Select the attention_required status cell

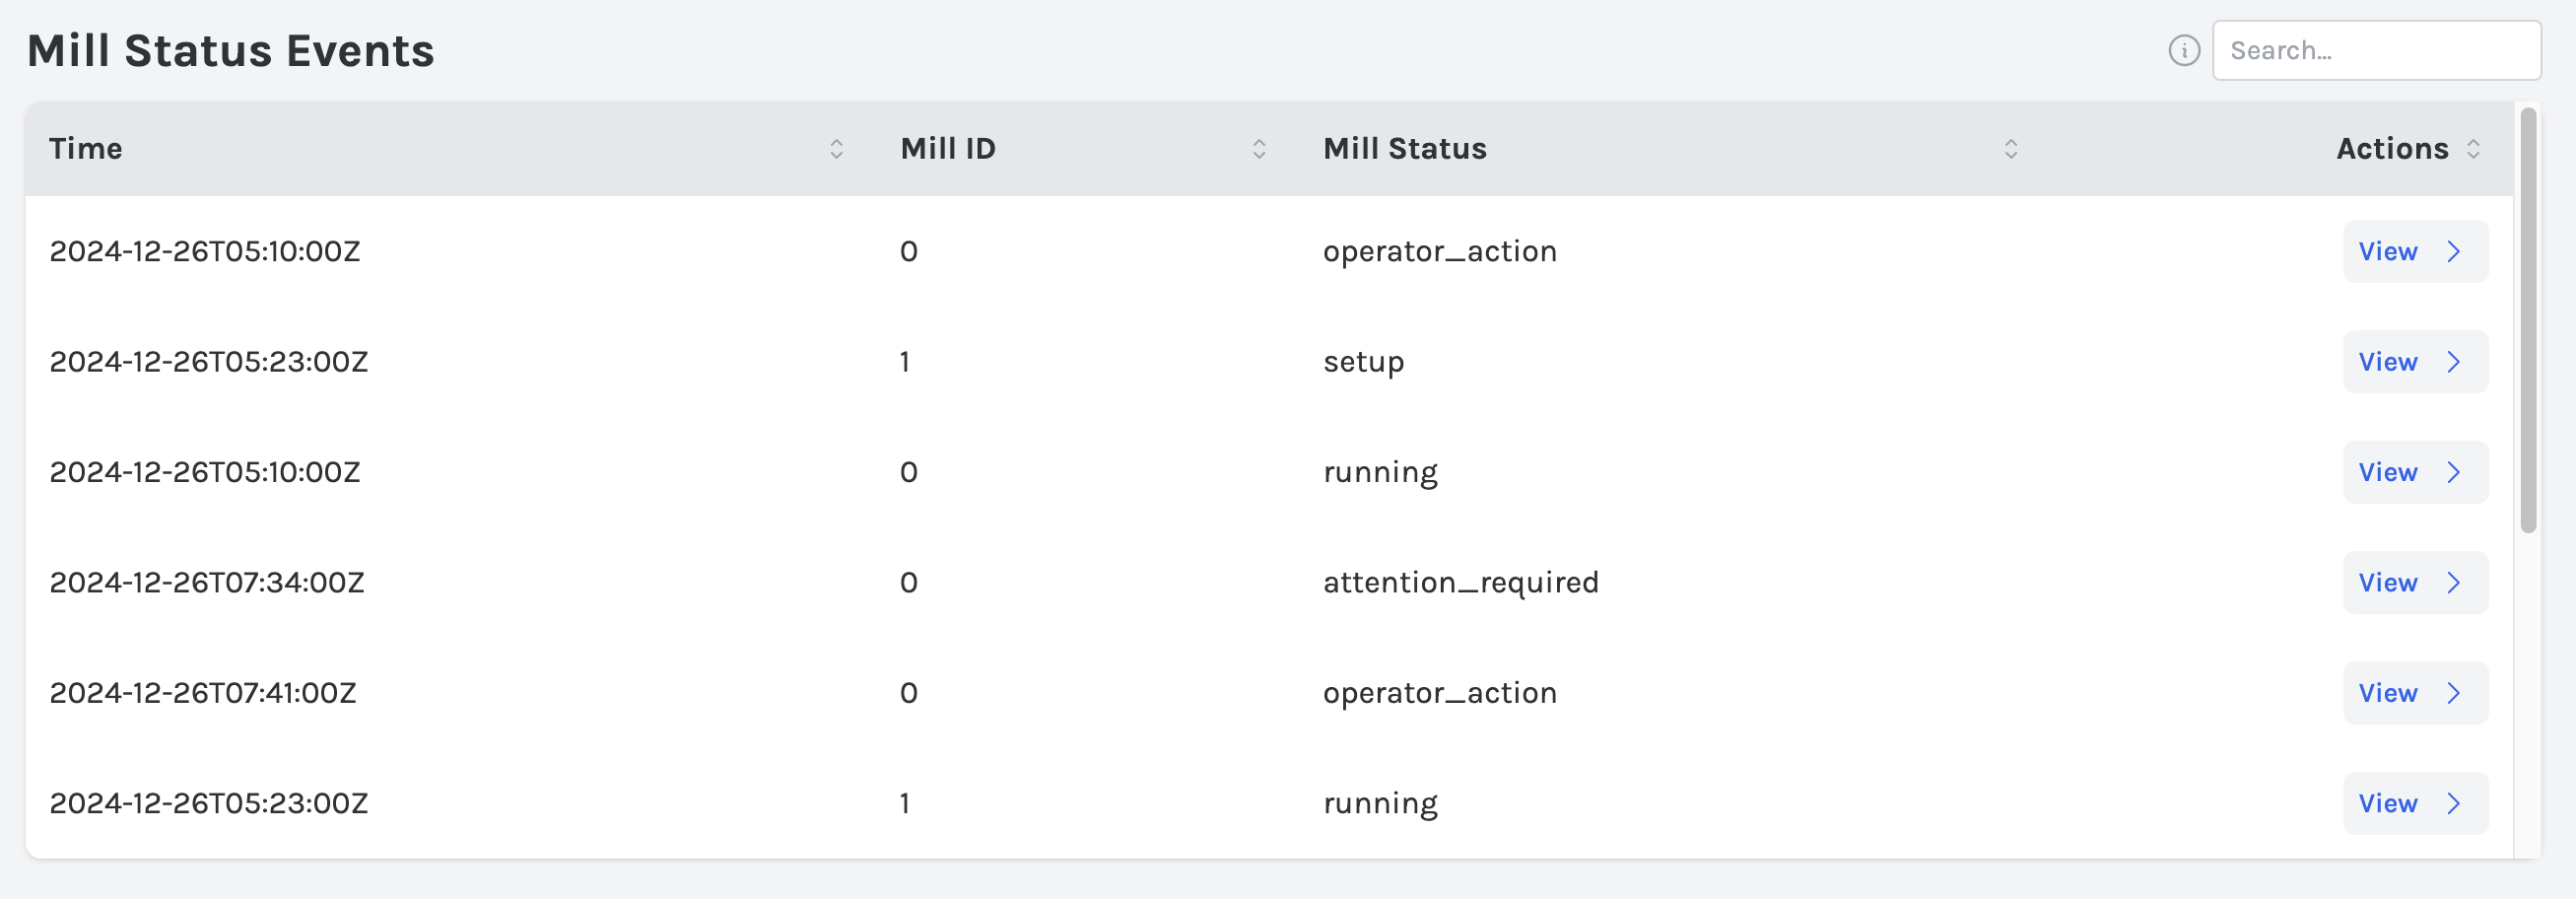click(x=1460, y=583)
